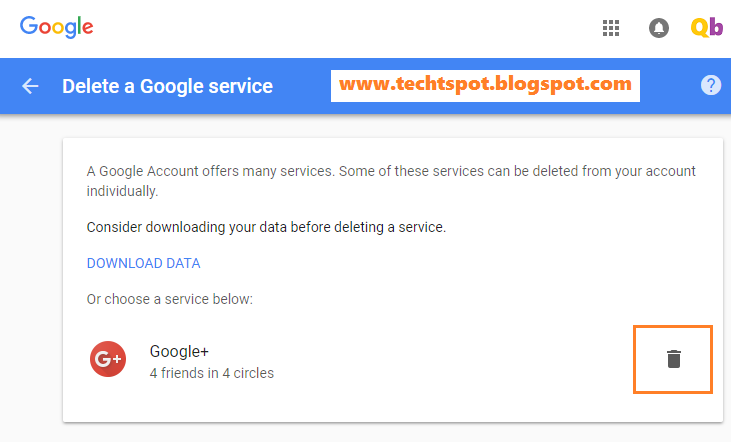This screenshot has height=442, width=731.
Task: Select the Google+ service name
Action: 179,352
